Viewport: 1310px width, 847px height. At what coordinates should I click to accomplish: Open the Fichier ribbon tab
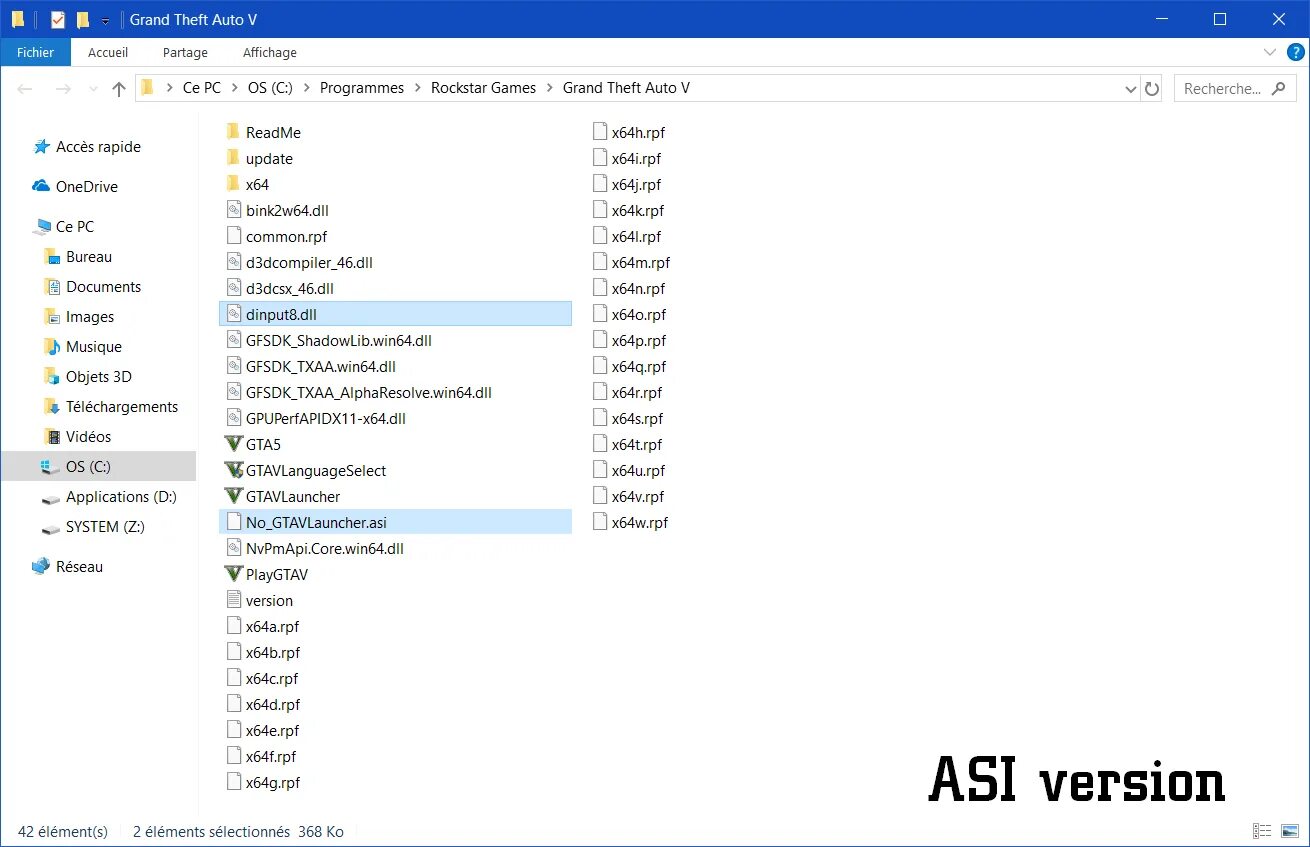pyautogui.click(x=35, y=52)
